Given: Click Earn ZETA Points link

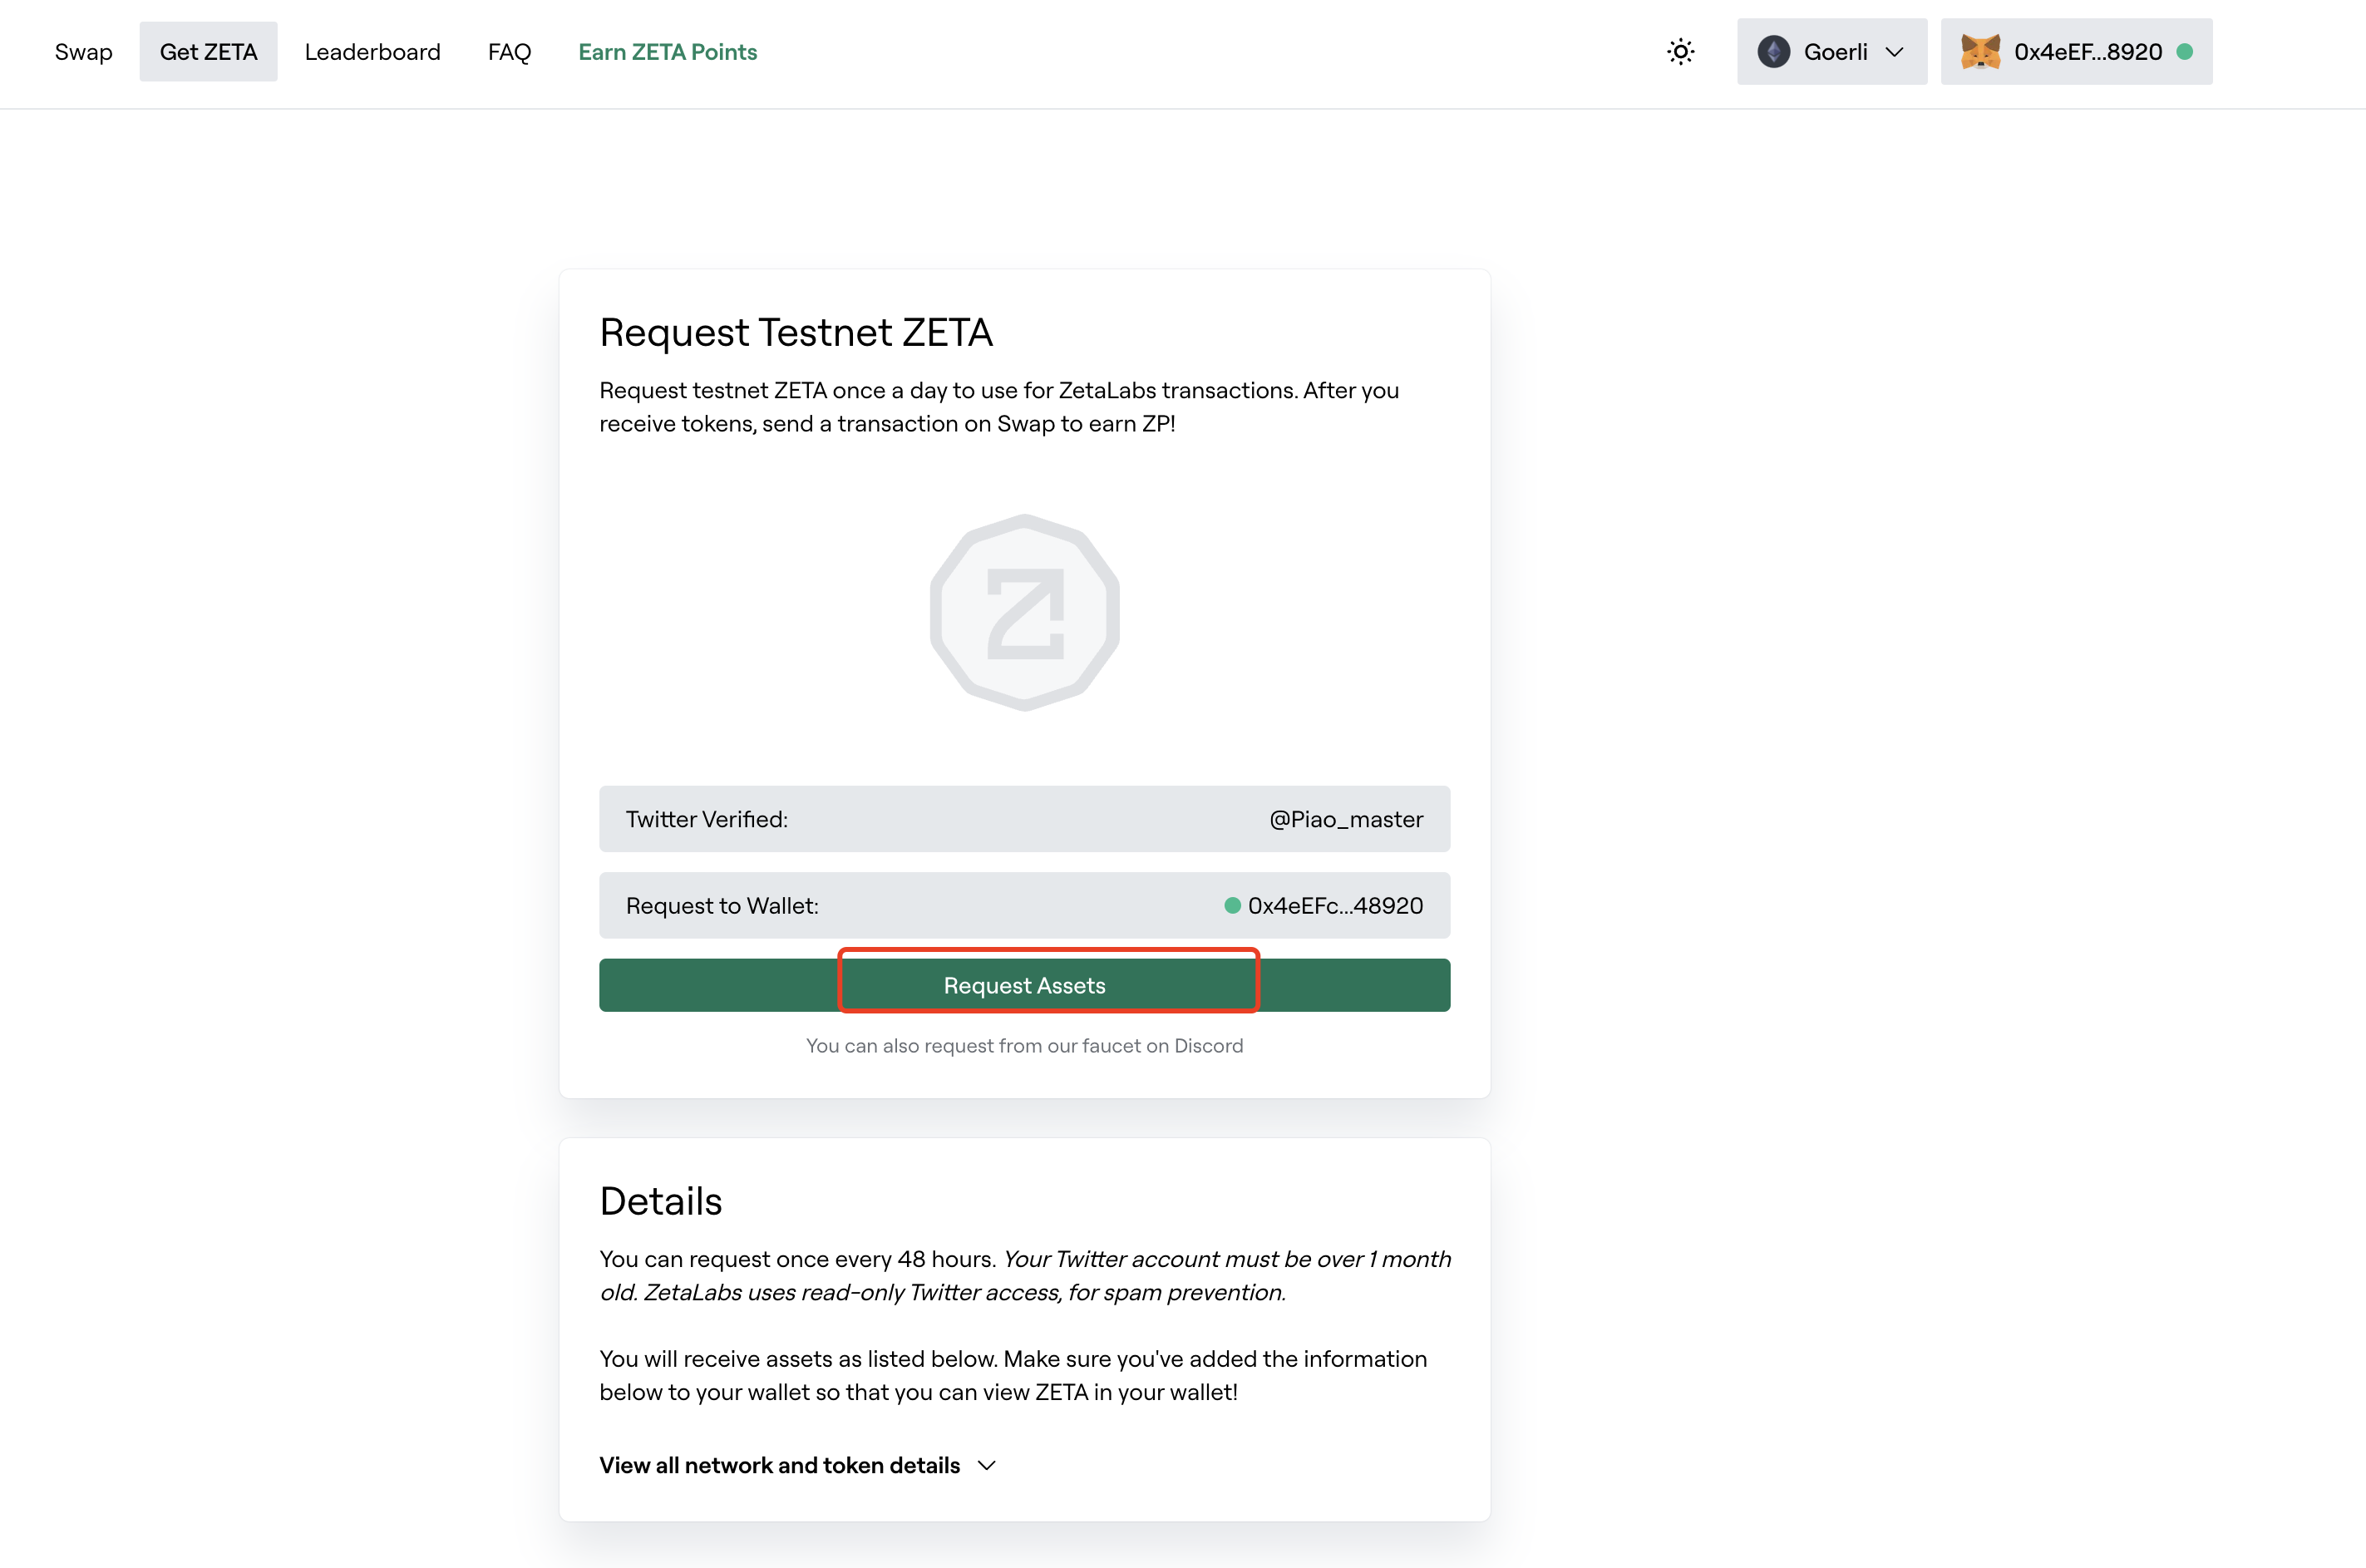Looking at the screenshot, I should coord(667,52).
